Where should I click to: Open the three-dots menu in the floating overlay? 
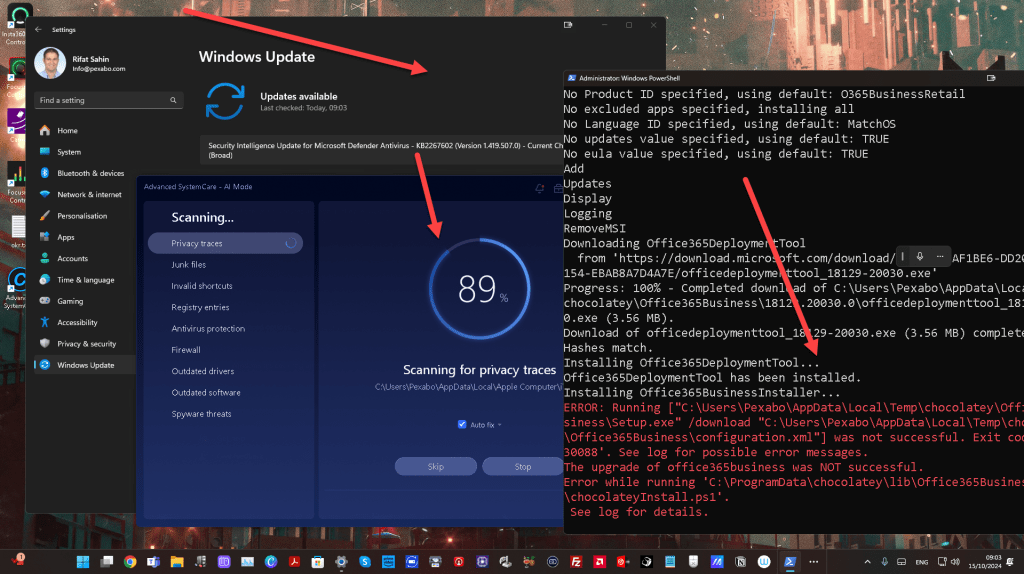940,257
